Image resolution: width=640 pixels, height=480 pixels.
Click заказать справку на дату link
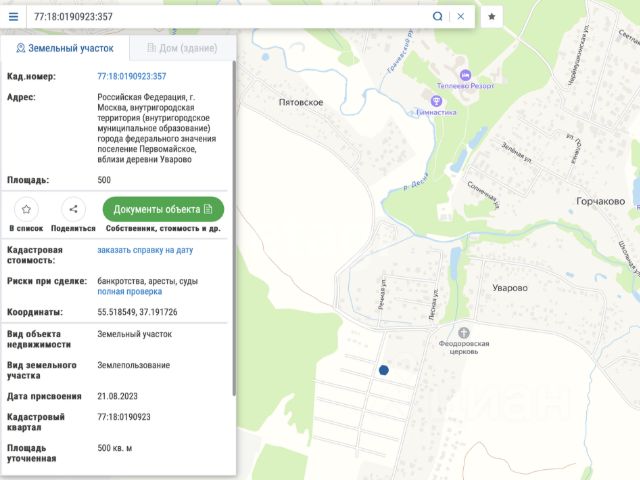pos(145,250)
